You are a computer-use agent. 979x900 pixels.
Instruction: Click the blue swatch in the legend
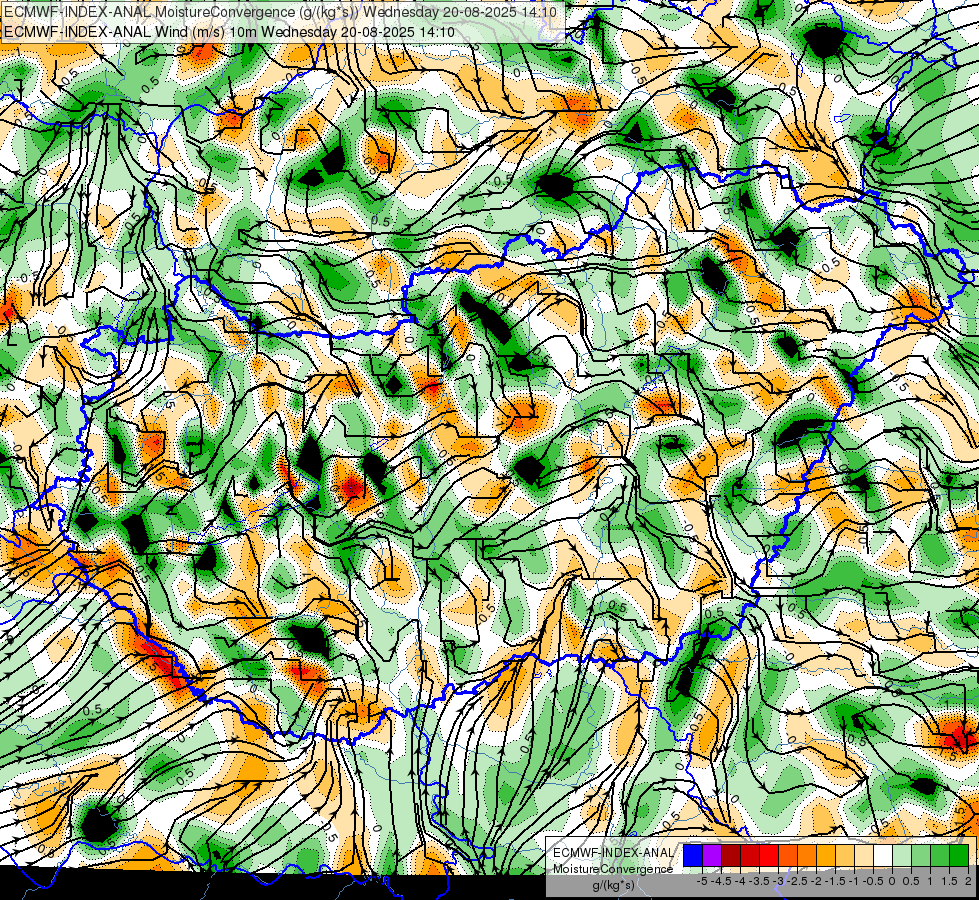[693, 856]
